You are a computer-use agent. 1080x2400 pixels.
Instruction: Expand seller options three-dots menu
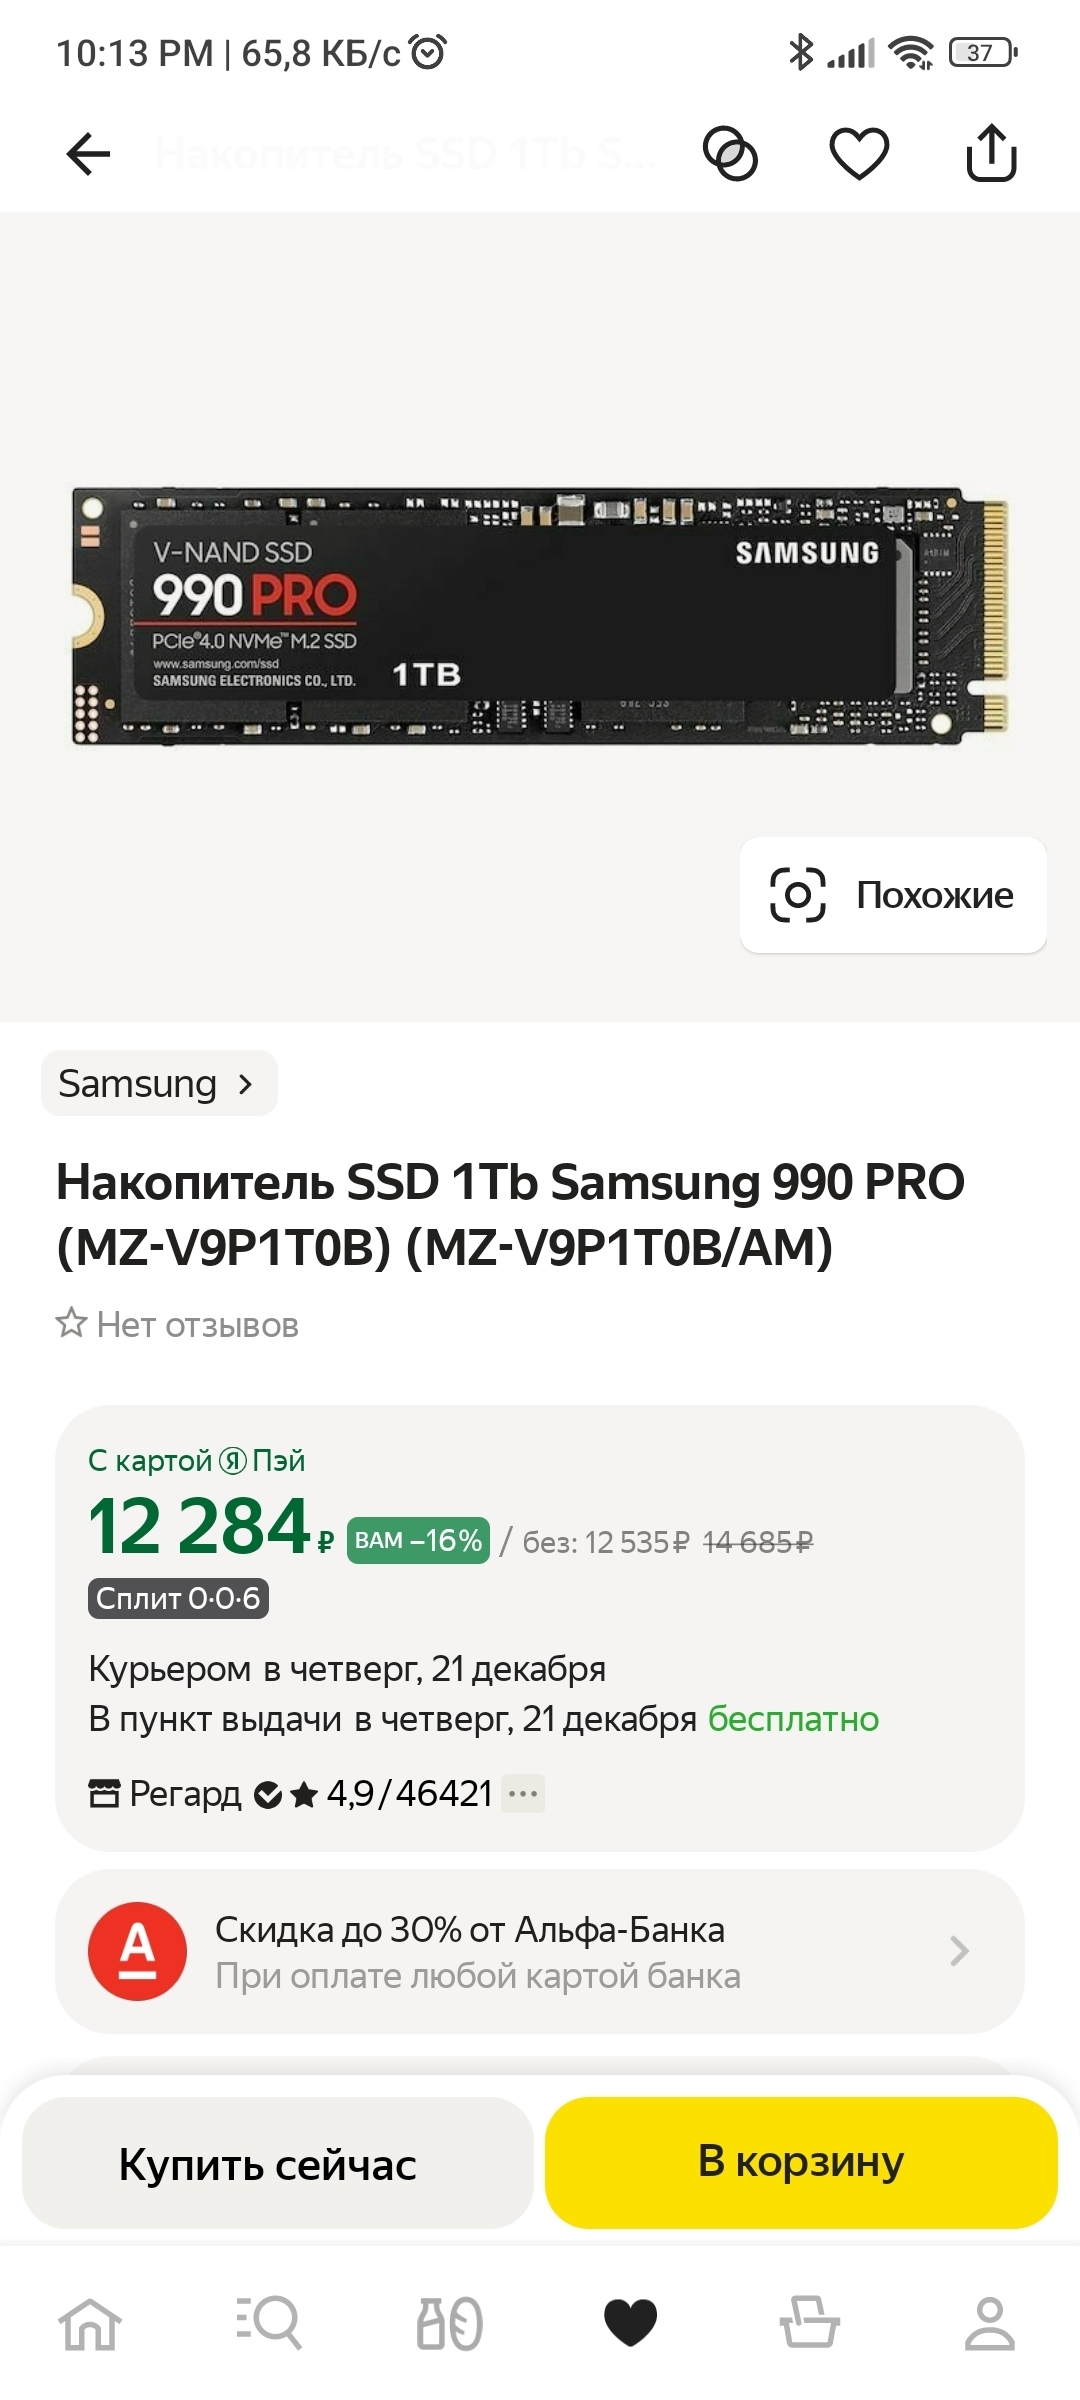(x=523, y=1794)
